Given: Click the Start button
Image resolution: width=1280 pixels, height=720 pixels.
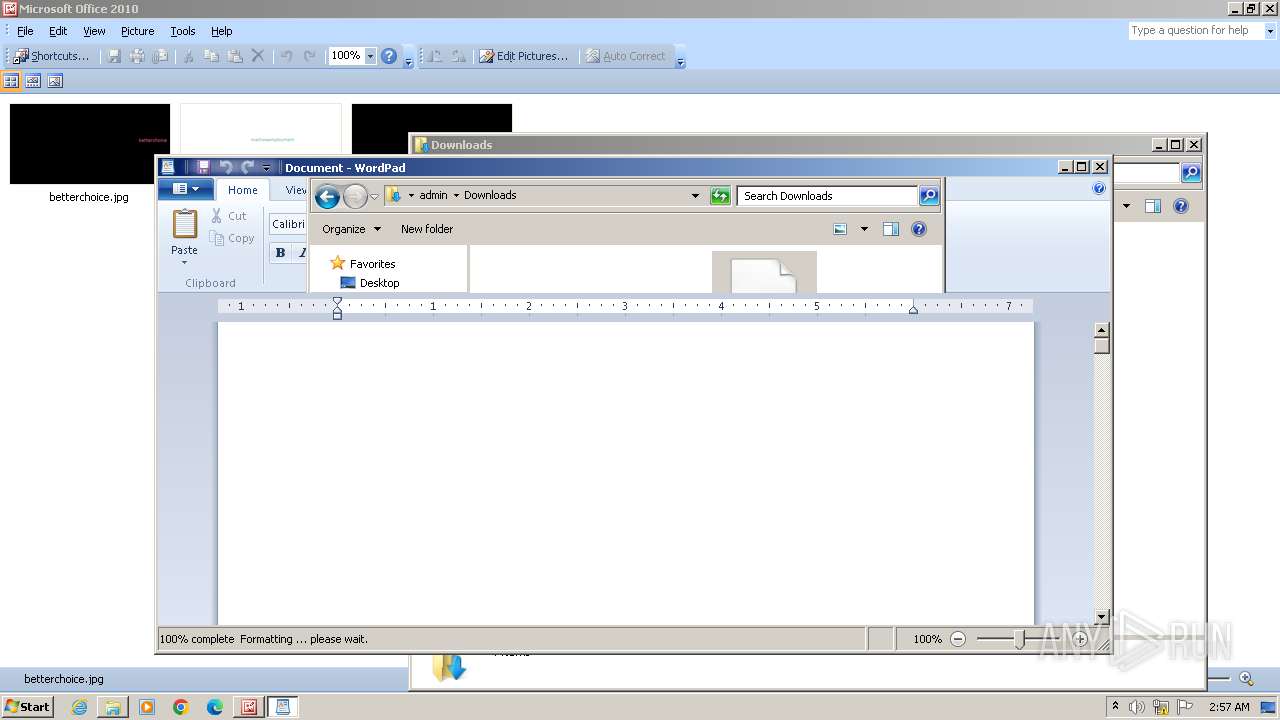Looking at the screenshot, I should click(27, 707).
